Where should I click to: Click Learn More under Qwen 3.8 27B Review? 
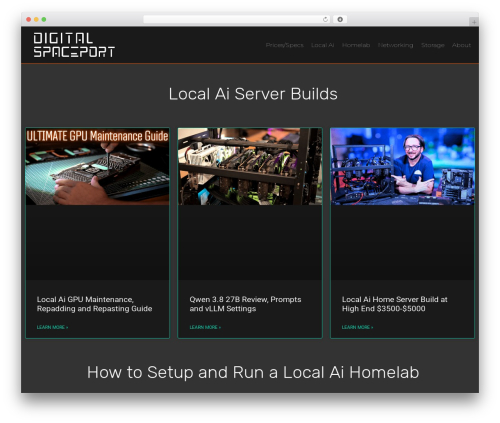coord(205,327)
